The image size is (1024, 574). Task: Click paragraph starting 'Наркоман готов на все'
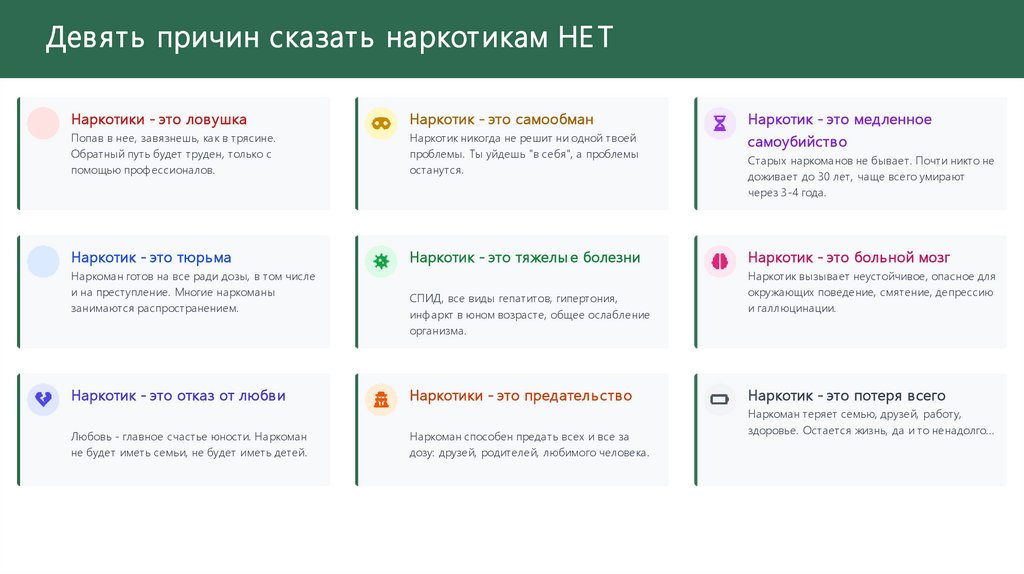[x=193, y=292]
